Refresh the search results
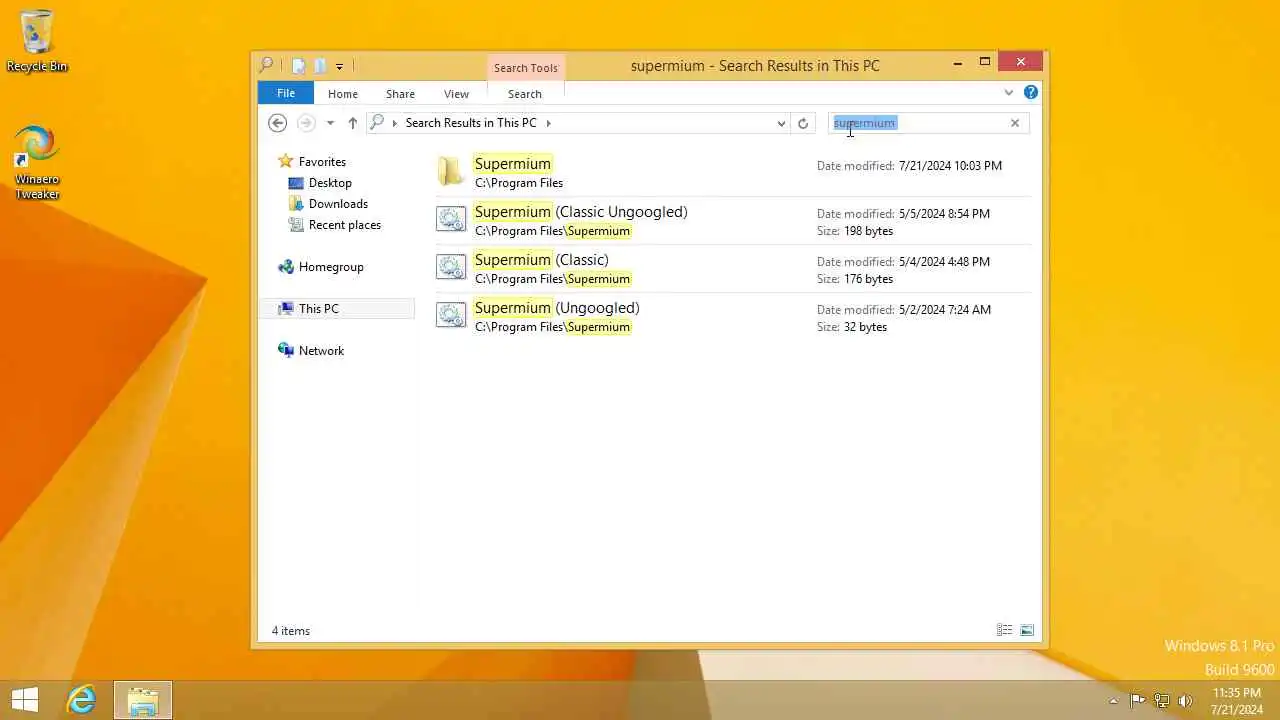 click(803, 123)
